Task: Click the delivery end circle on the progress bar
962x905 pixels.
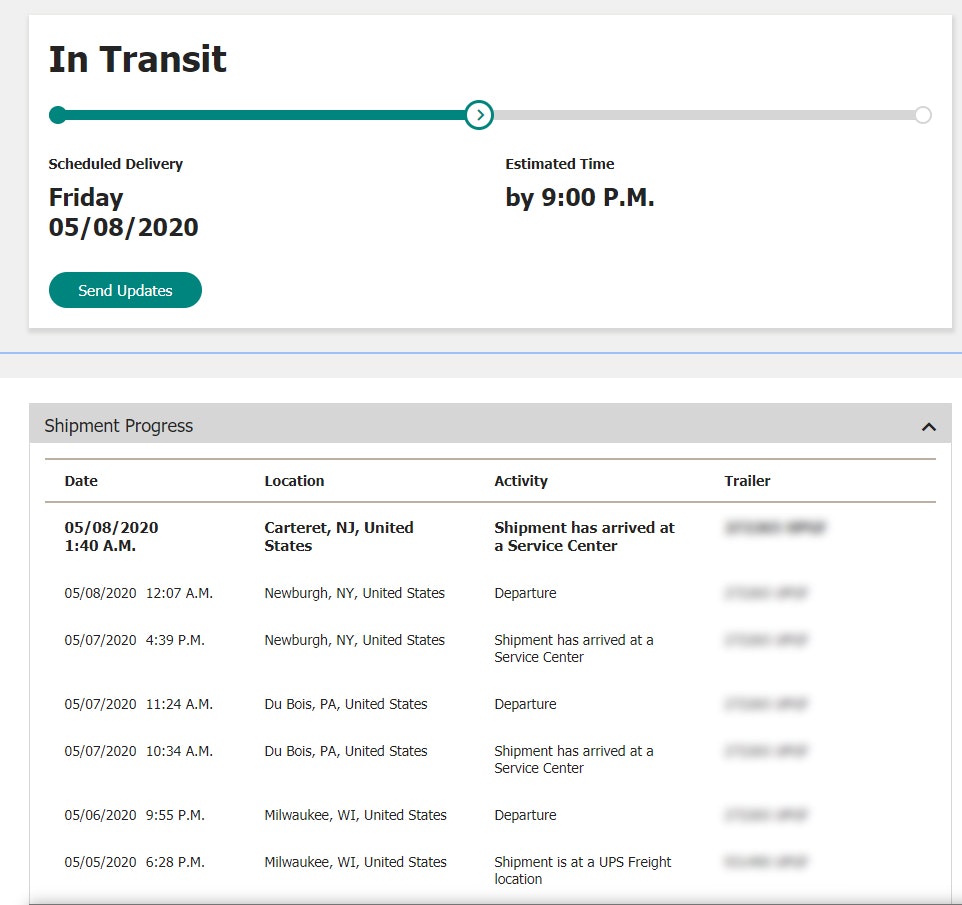Action: click(922, 115)
